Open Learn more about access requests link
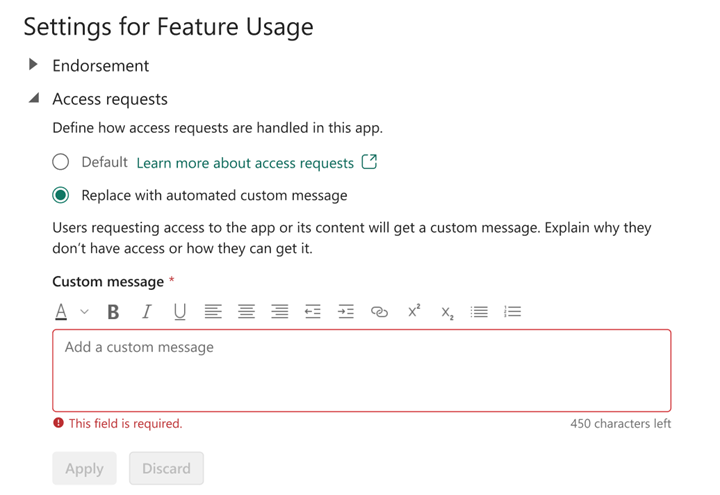 pyautogui.click(x=245, y=162)
